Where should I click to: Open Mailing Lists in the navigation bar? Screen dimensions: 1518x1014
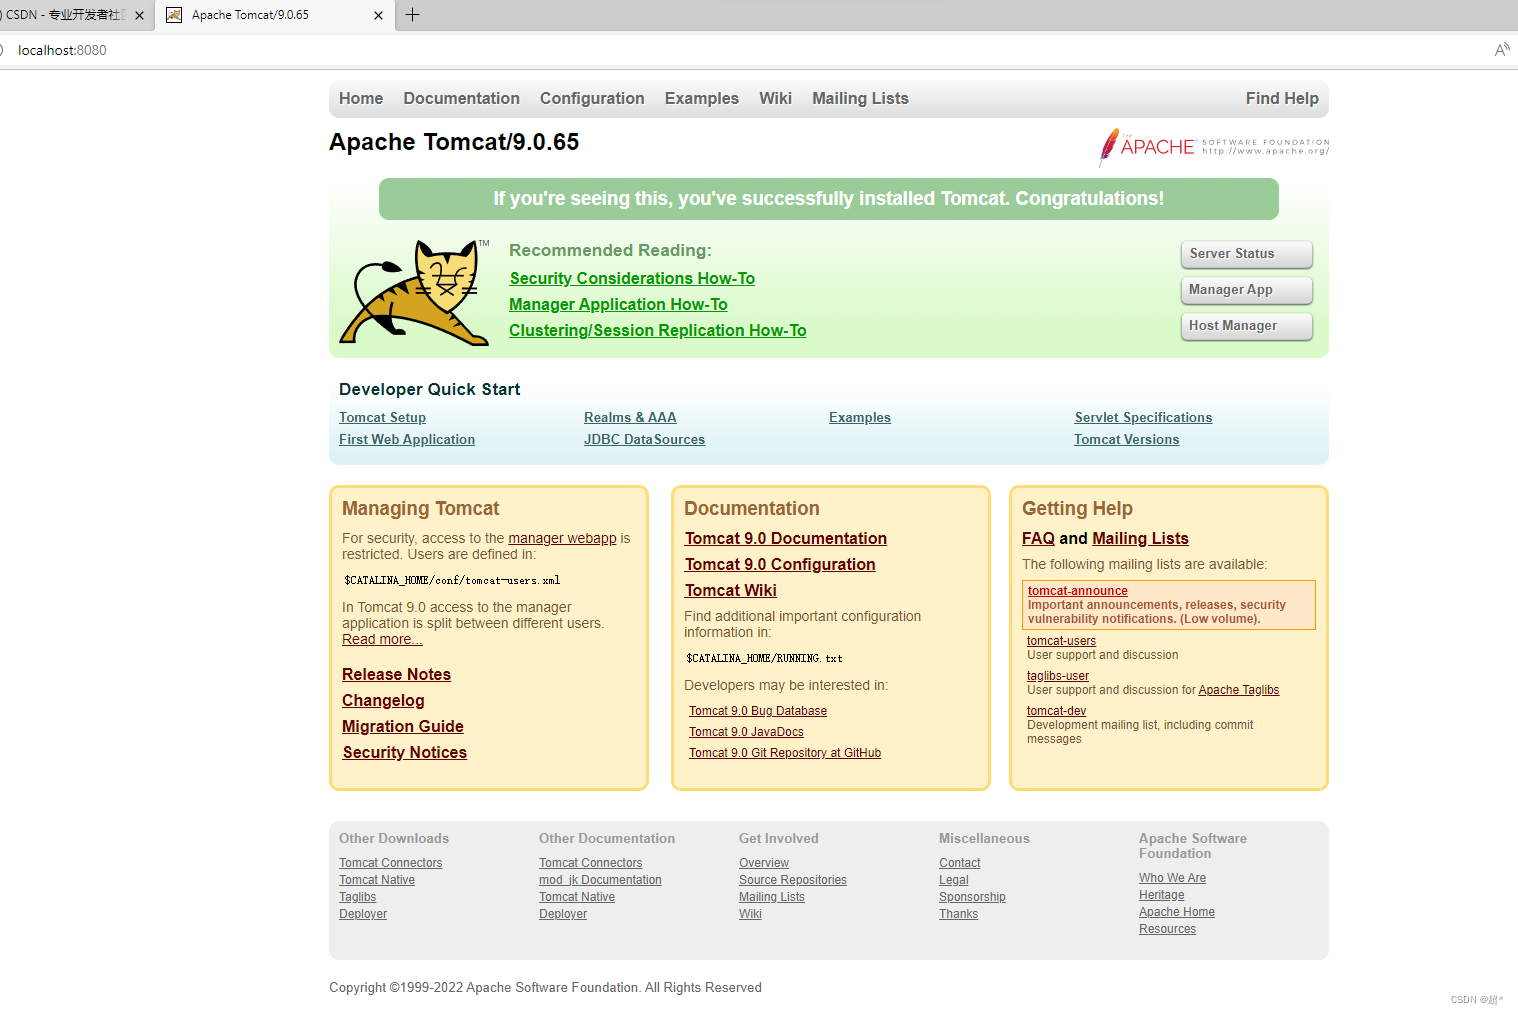860,98
